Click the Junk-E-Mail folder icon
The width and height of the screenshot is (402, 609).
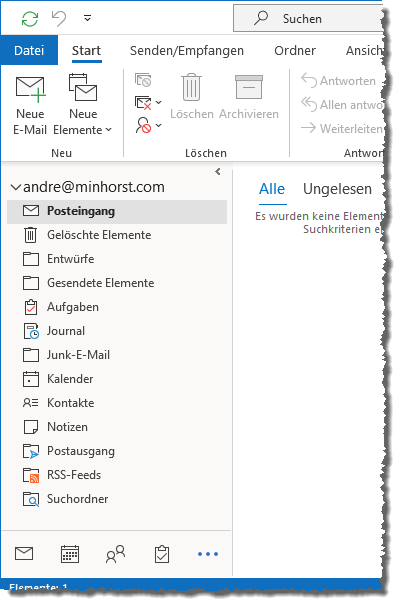[x=31, y=355]
